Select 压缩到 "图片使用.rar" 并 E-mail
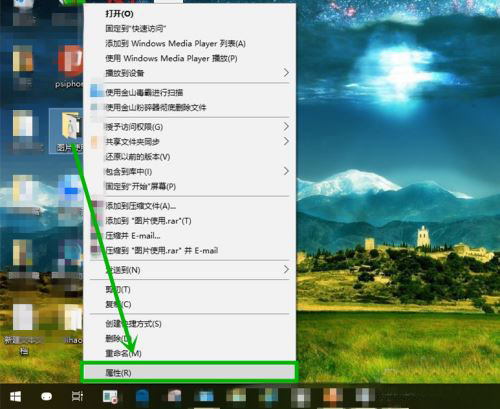 (162, 250)
